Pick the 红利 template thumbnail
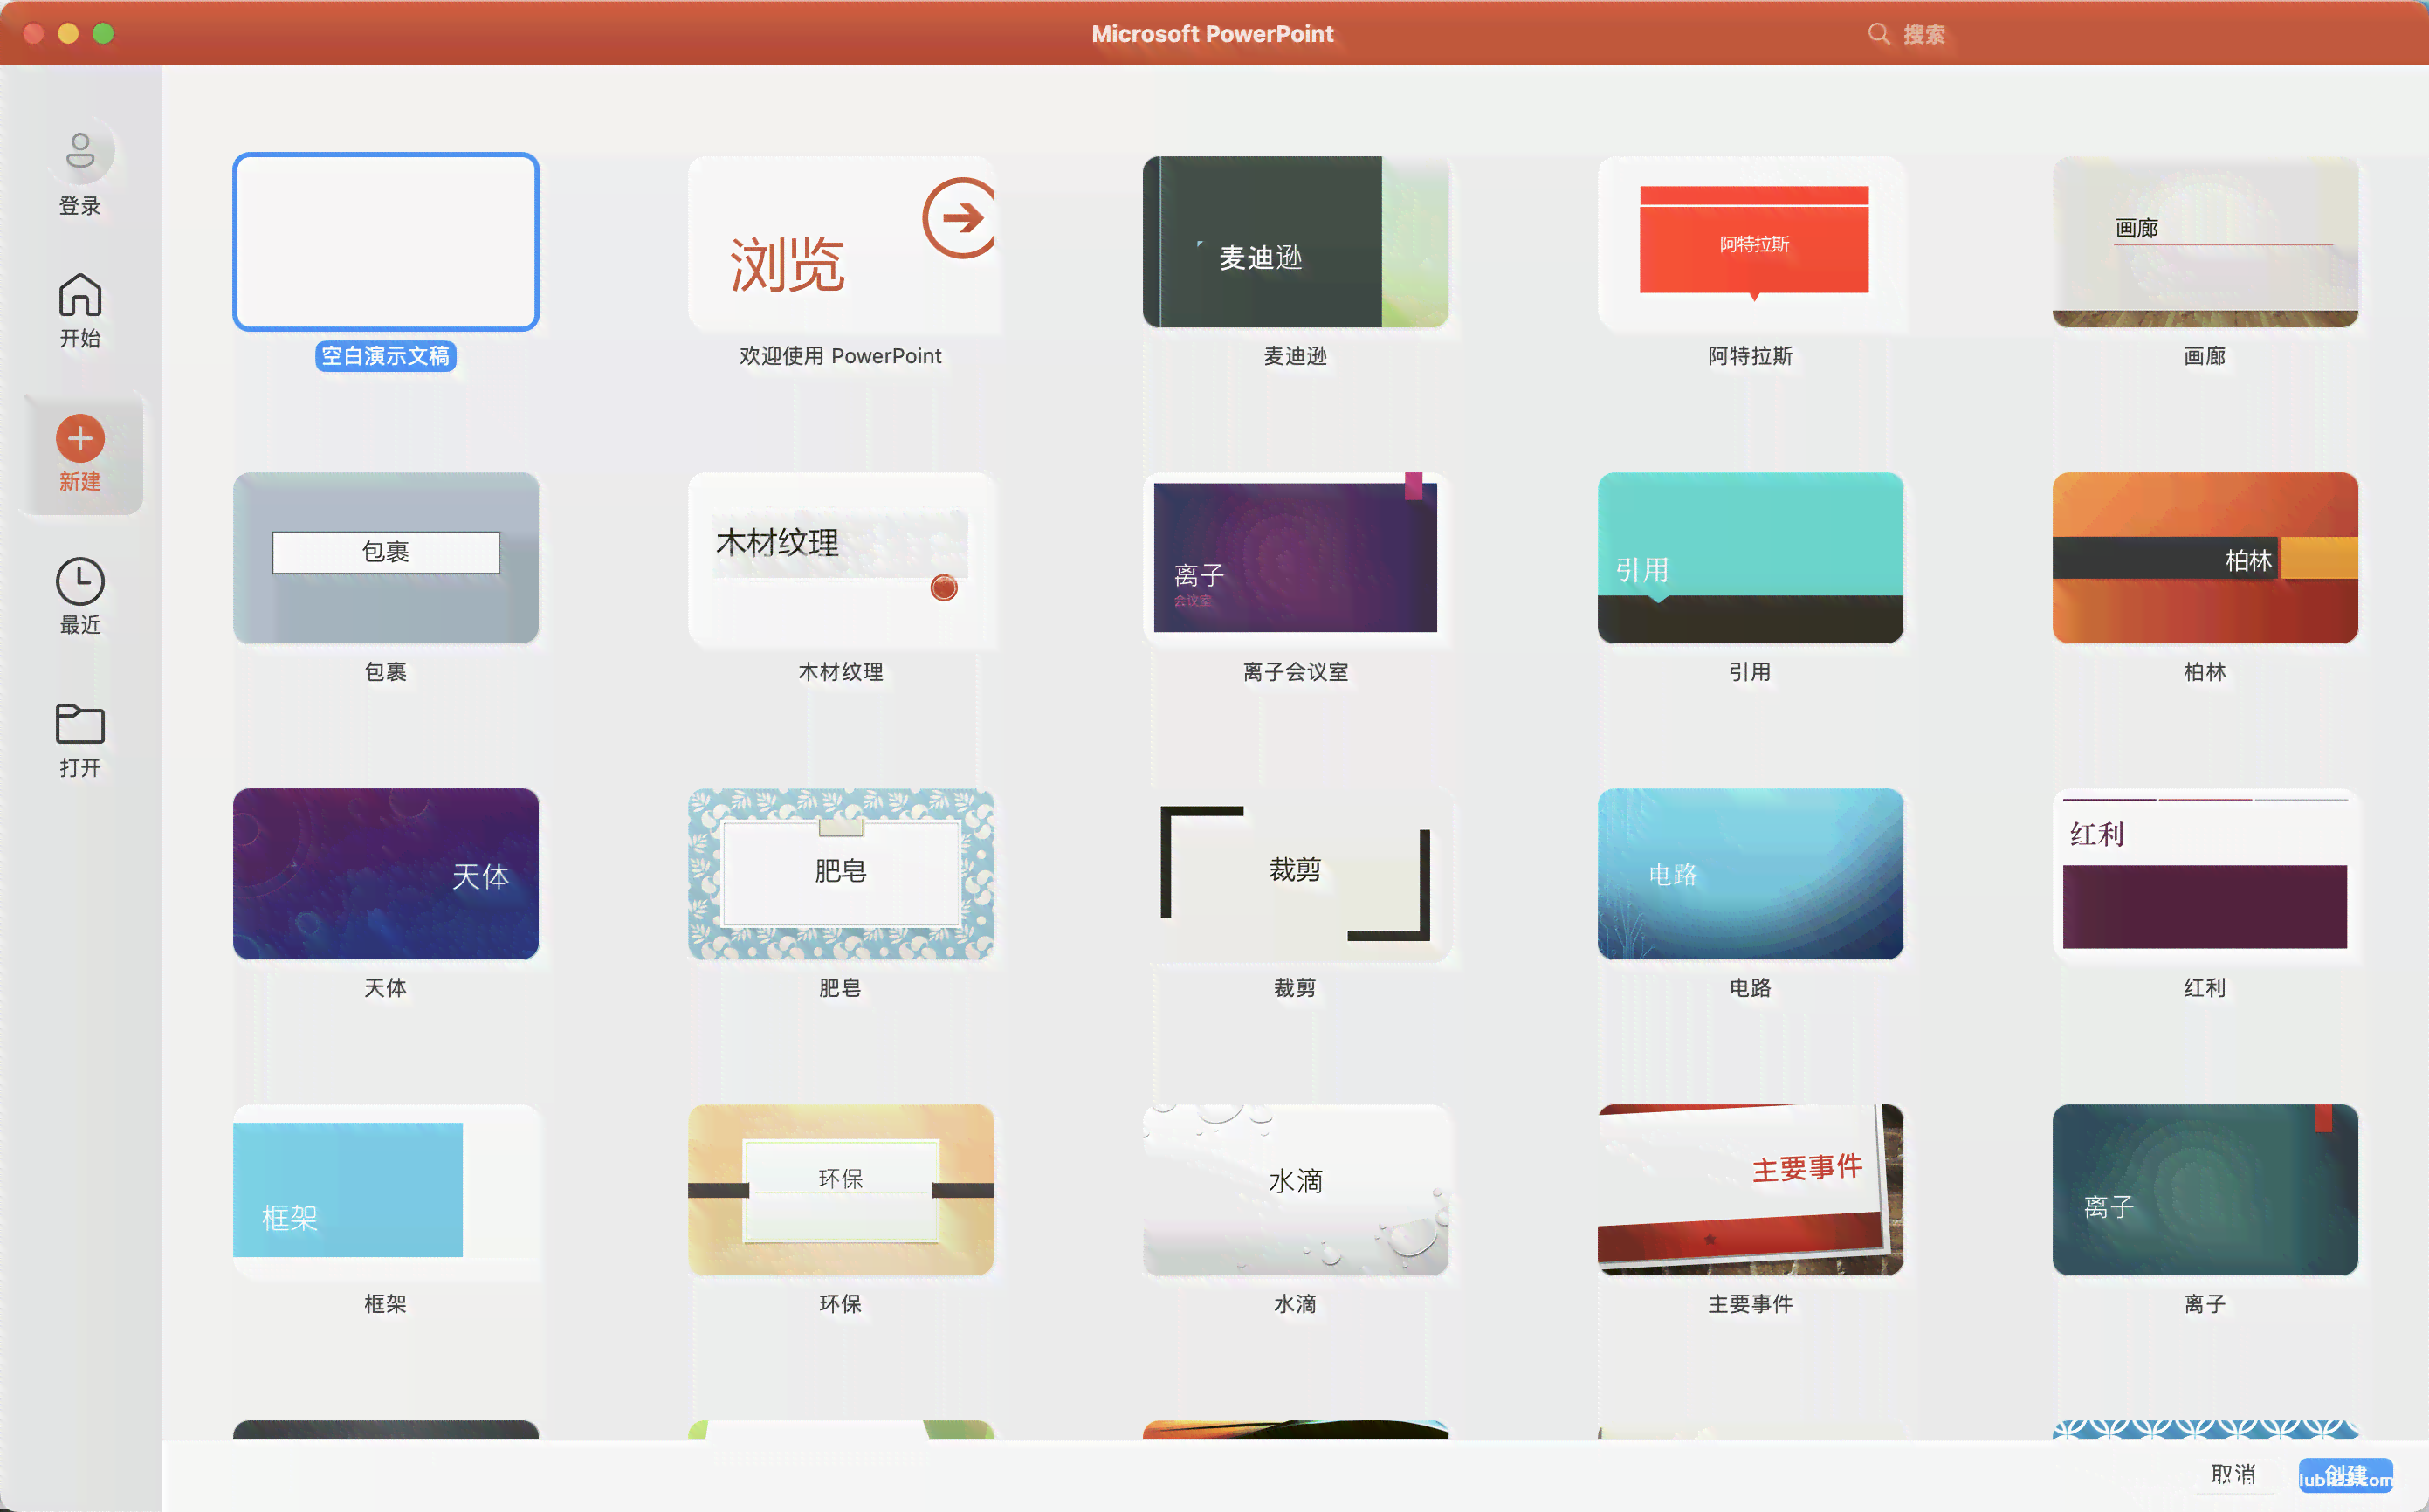The image size is (2429, 1512). pyautogui.click(x=2205, y=873)
